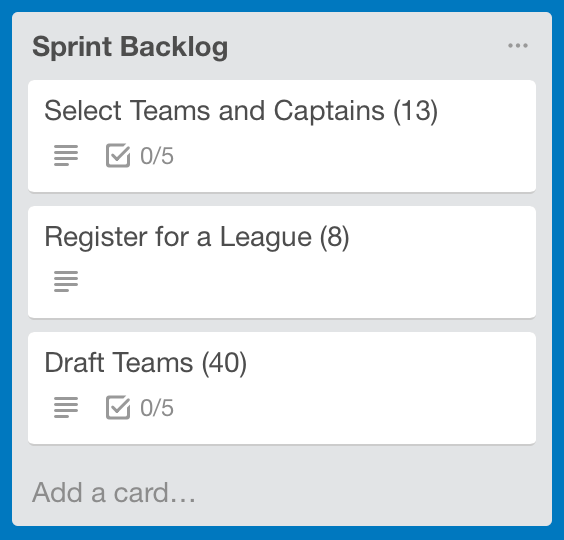Image resolution: width=564 pixels, height=540 pixels.
Task: Click Add a card… link
Action: point(114,493)
